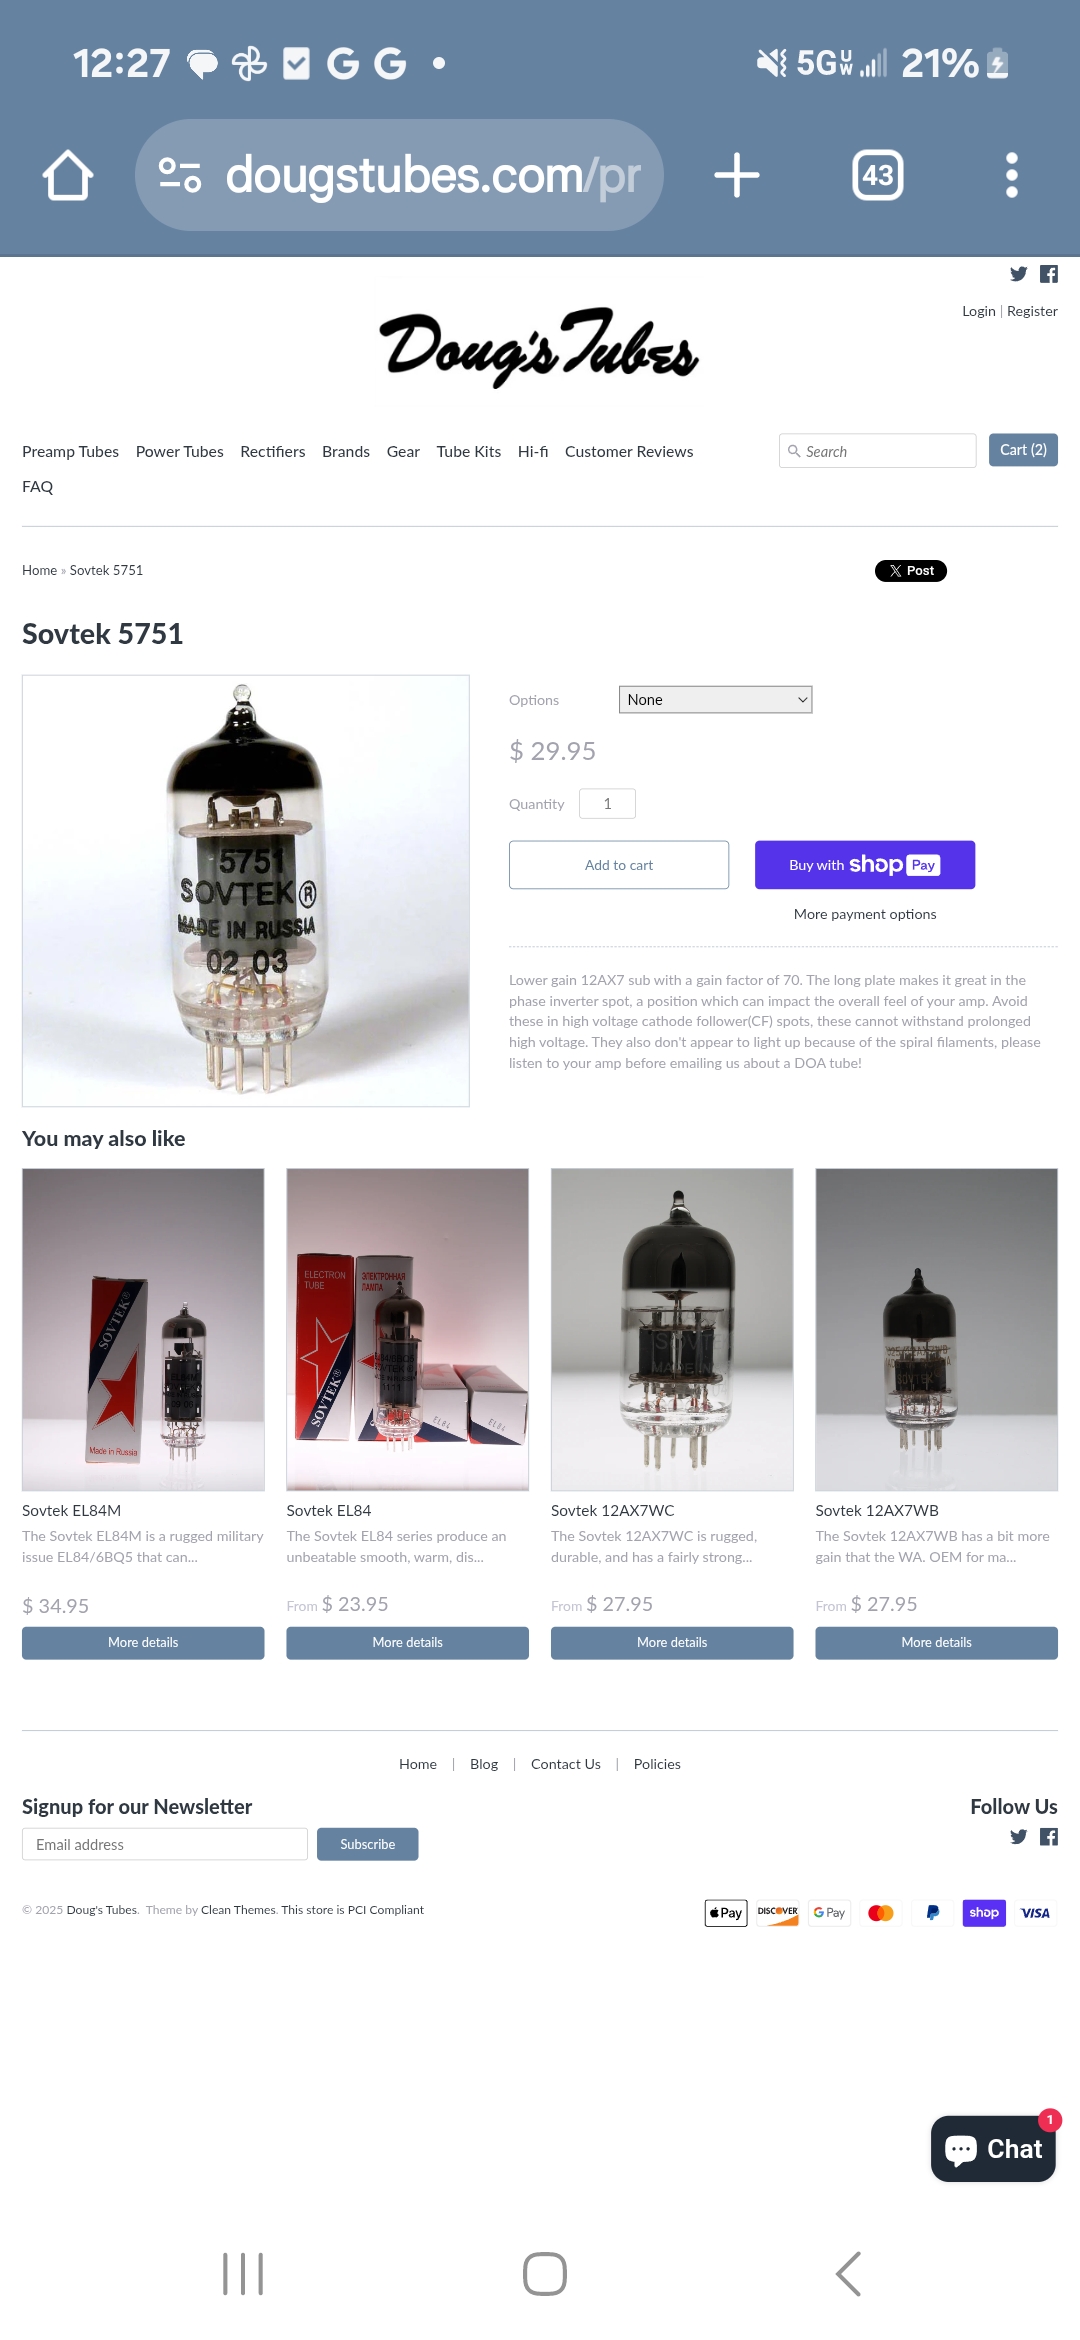This screenshot has height=2340, width=1080.
Task: Open the Power Tubes menu
Action: click(x=180, y=452)
